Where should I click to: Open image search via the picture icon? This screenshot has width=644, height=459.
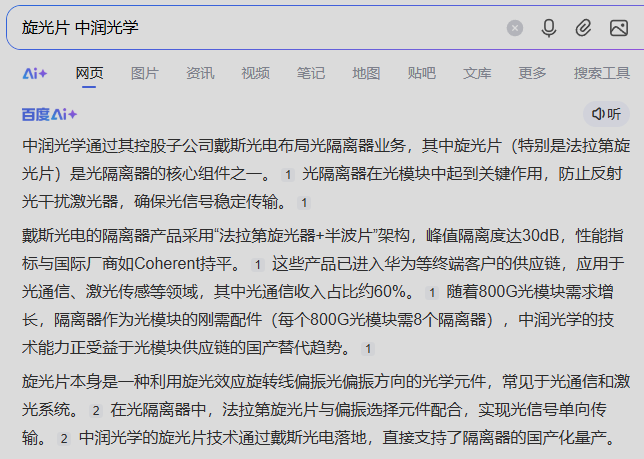[619, 28]
